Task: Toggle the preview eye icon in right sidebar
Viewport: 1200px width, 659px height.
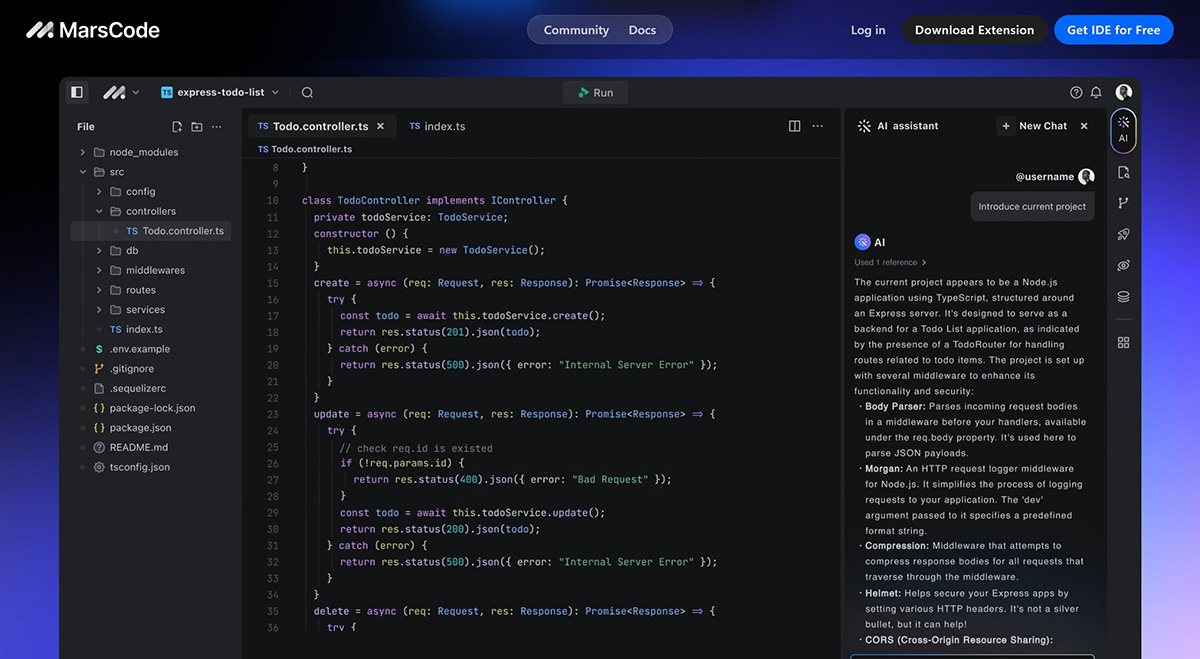Action: coord(1123,265)
